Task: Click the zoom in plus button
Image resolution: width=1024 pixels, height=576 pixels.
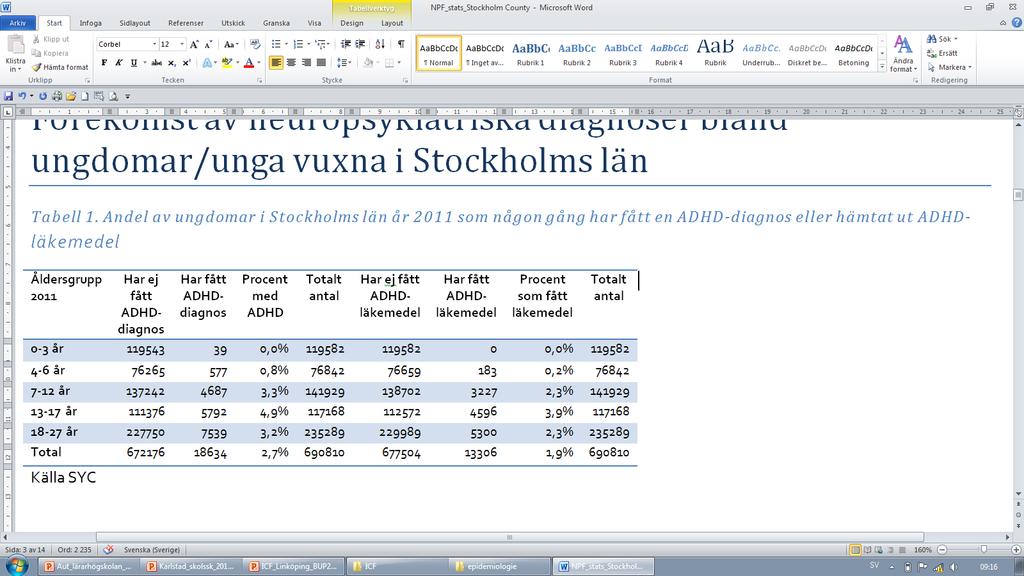Action: [x=1016, y=550]
